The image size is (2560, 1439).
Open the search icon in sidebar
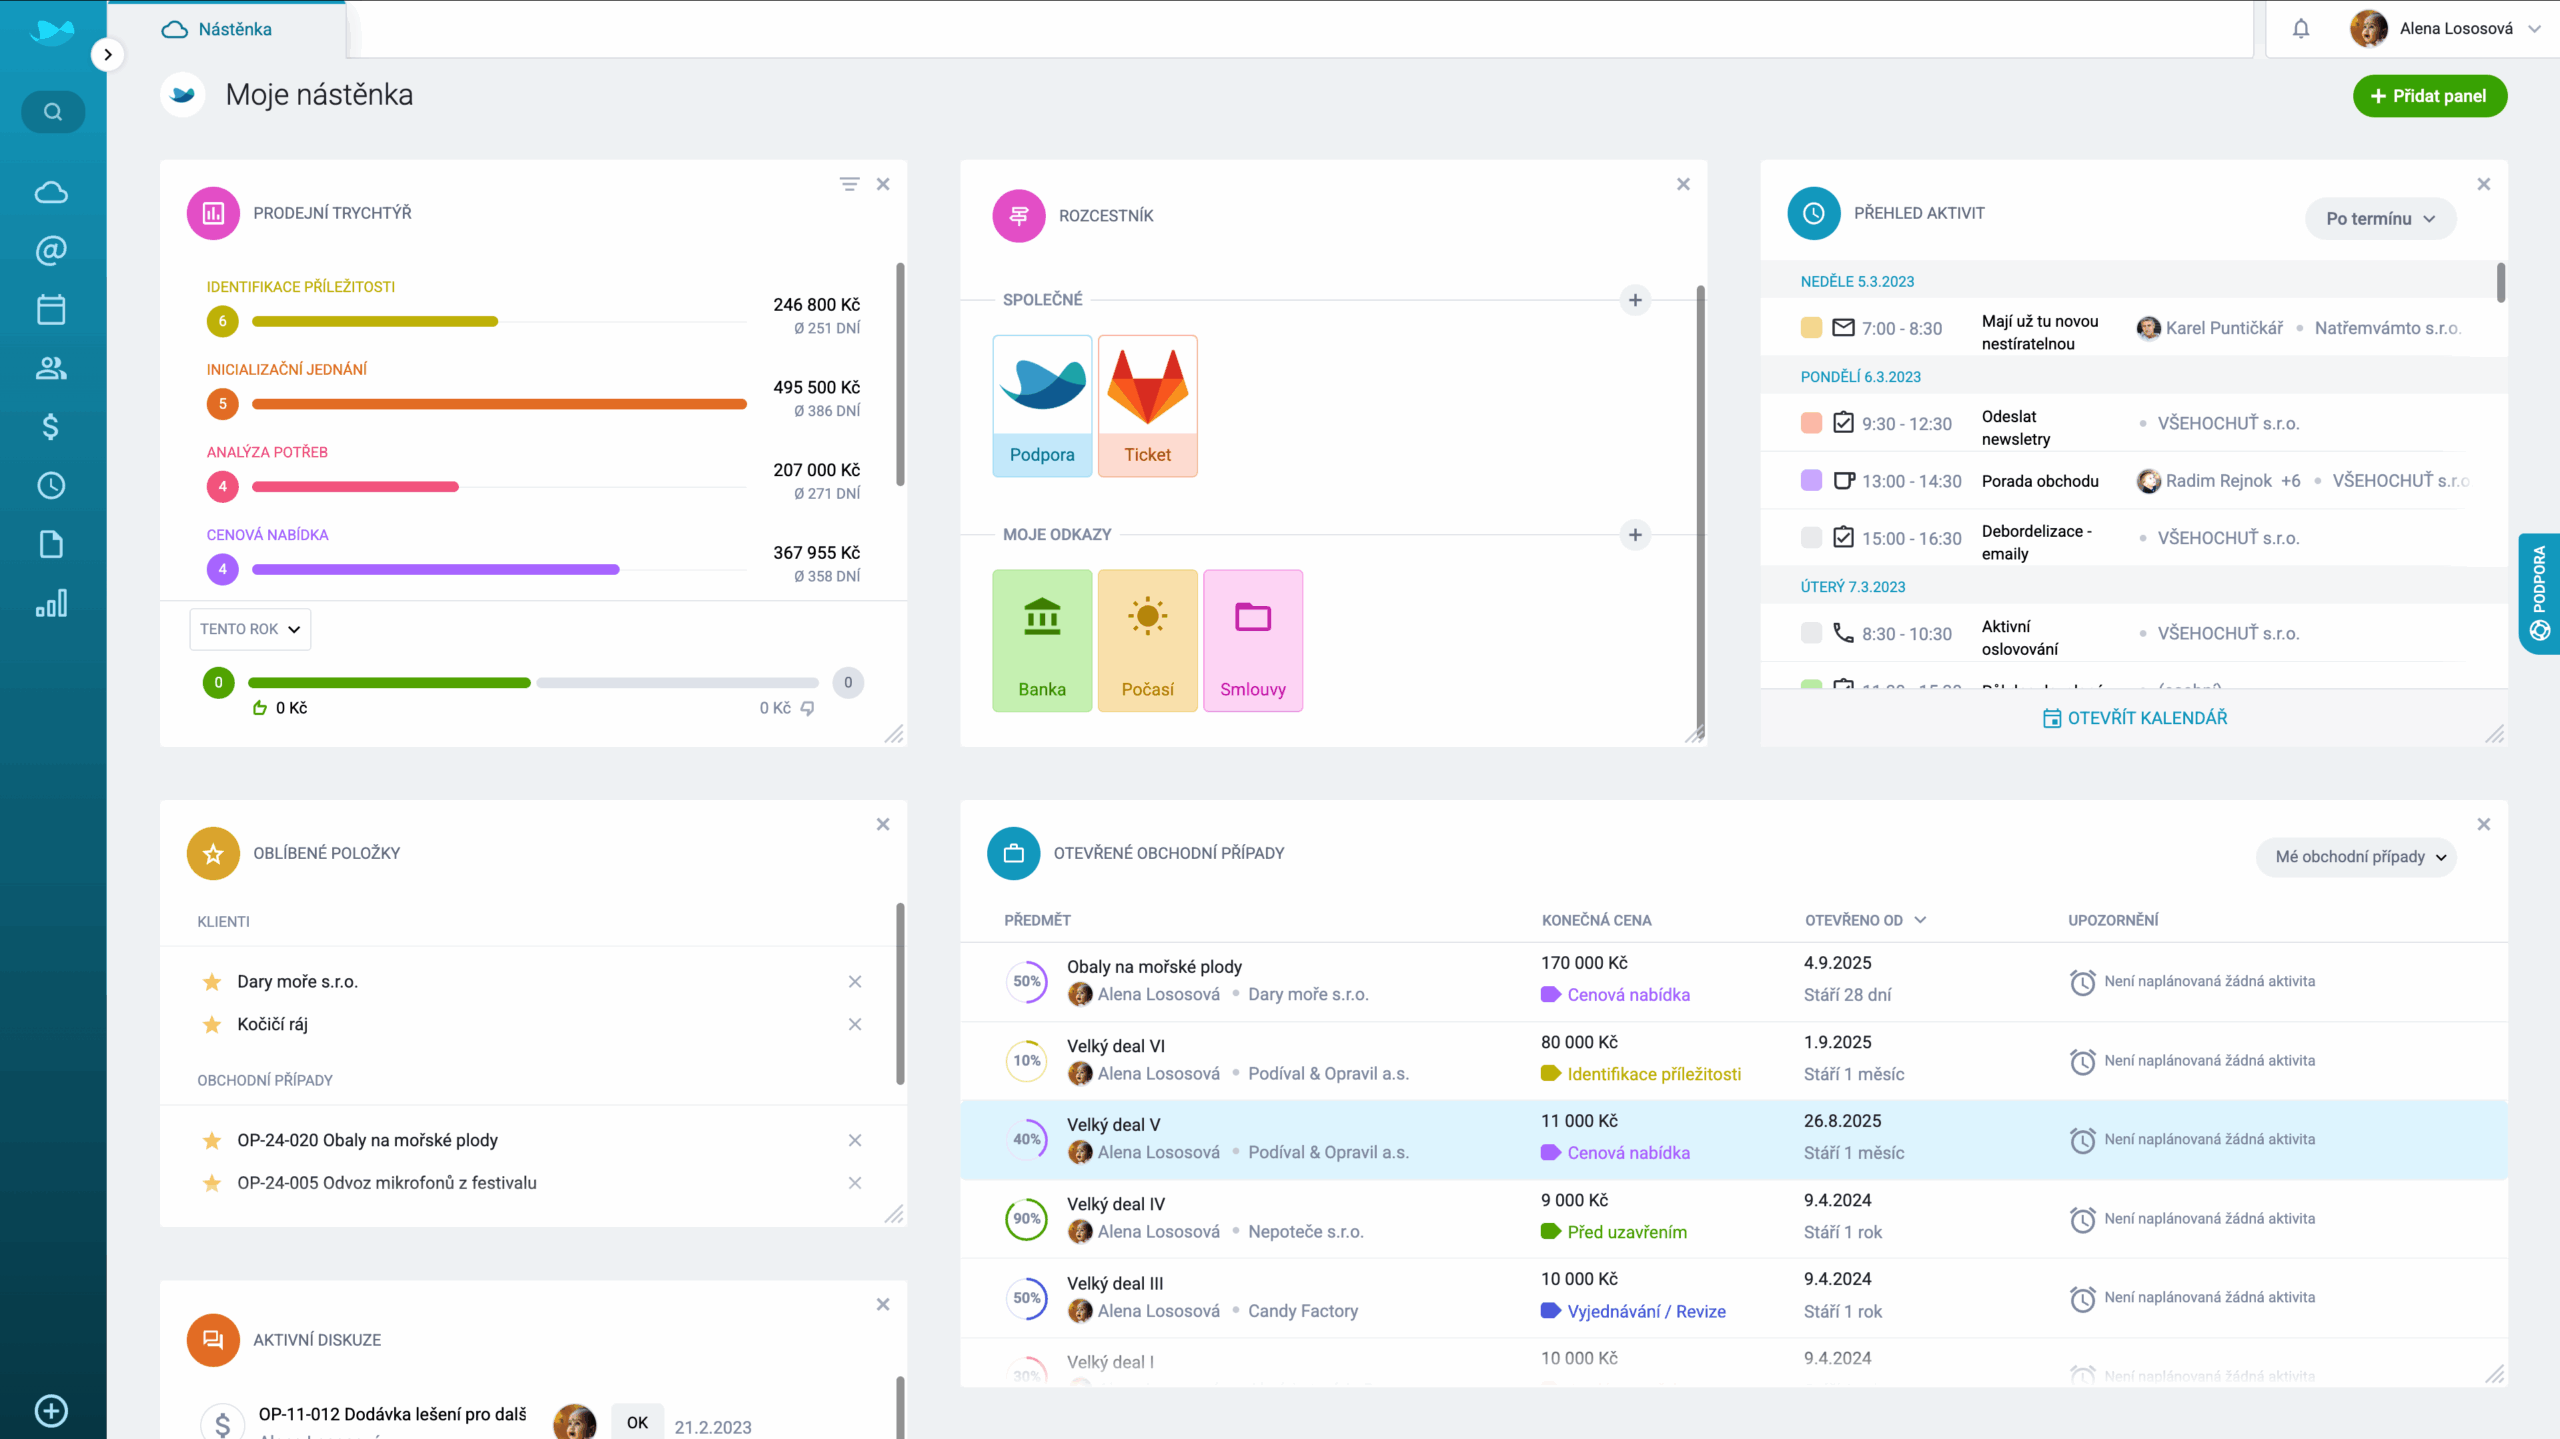point(53,112)
